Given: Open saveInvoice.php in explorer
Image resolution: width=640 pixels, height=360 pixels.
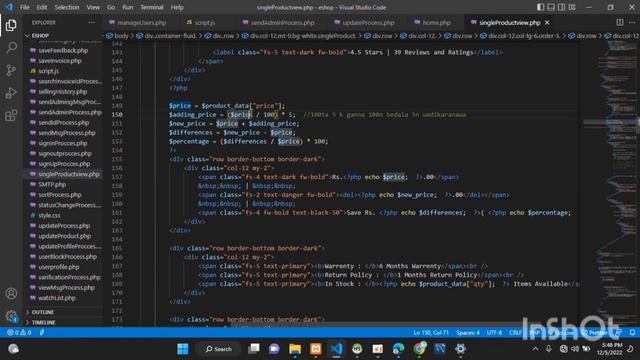Looking at the screenshot, I should point(60,60).
